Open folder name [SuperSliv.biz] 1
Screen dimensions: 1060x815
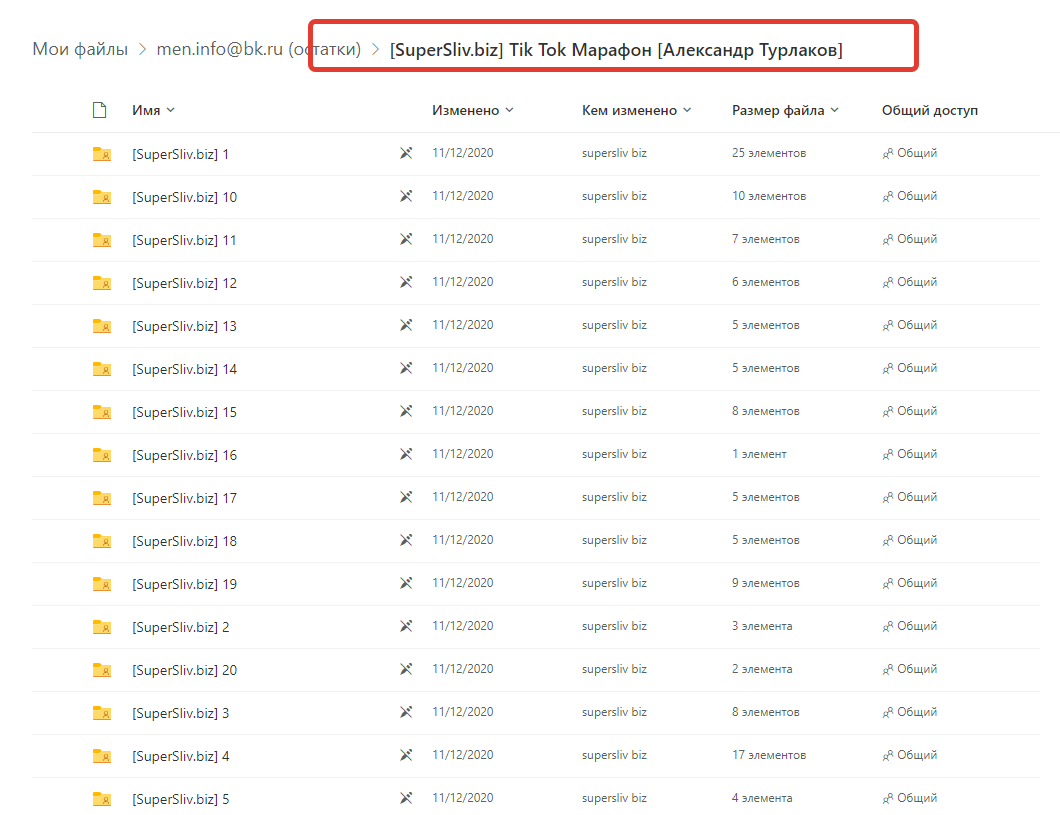point(180,154)
